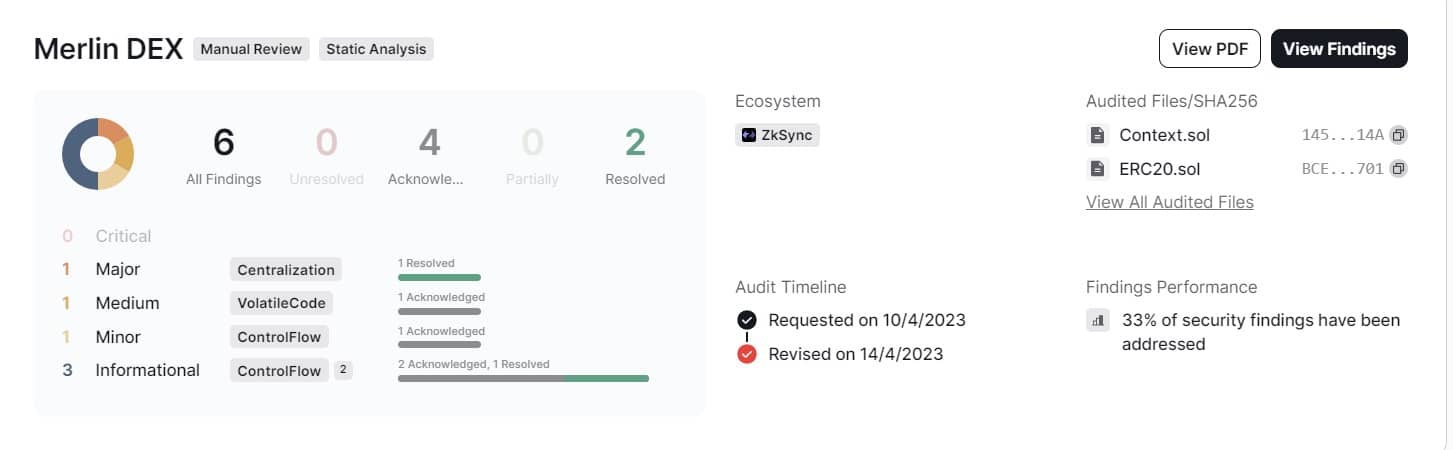
Task: Filter by Unresolved findings
Action: (326, 156)
